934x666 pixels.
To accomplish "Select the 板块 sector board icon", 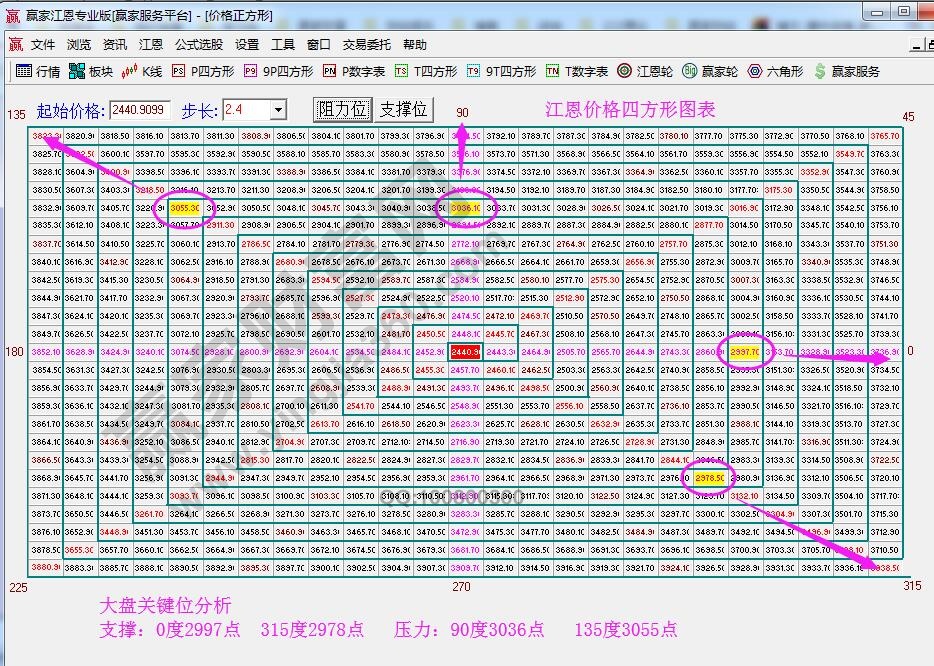I will pyautogui.click(x=90, y=71).
